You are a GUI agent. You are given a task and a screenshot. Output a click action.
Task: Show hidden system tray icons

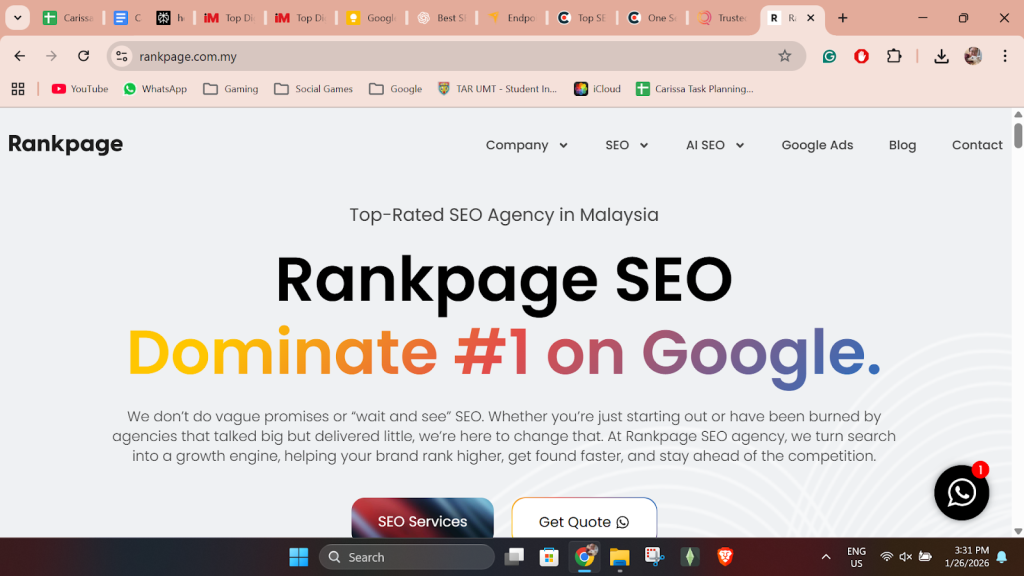825,557
